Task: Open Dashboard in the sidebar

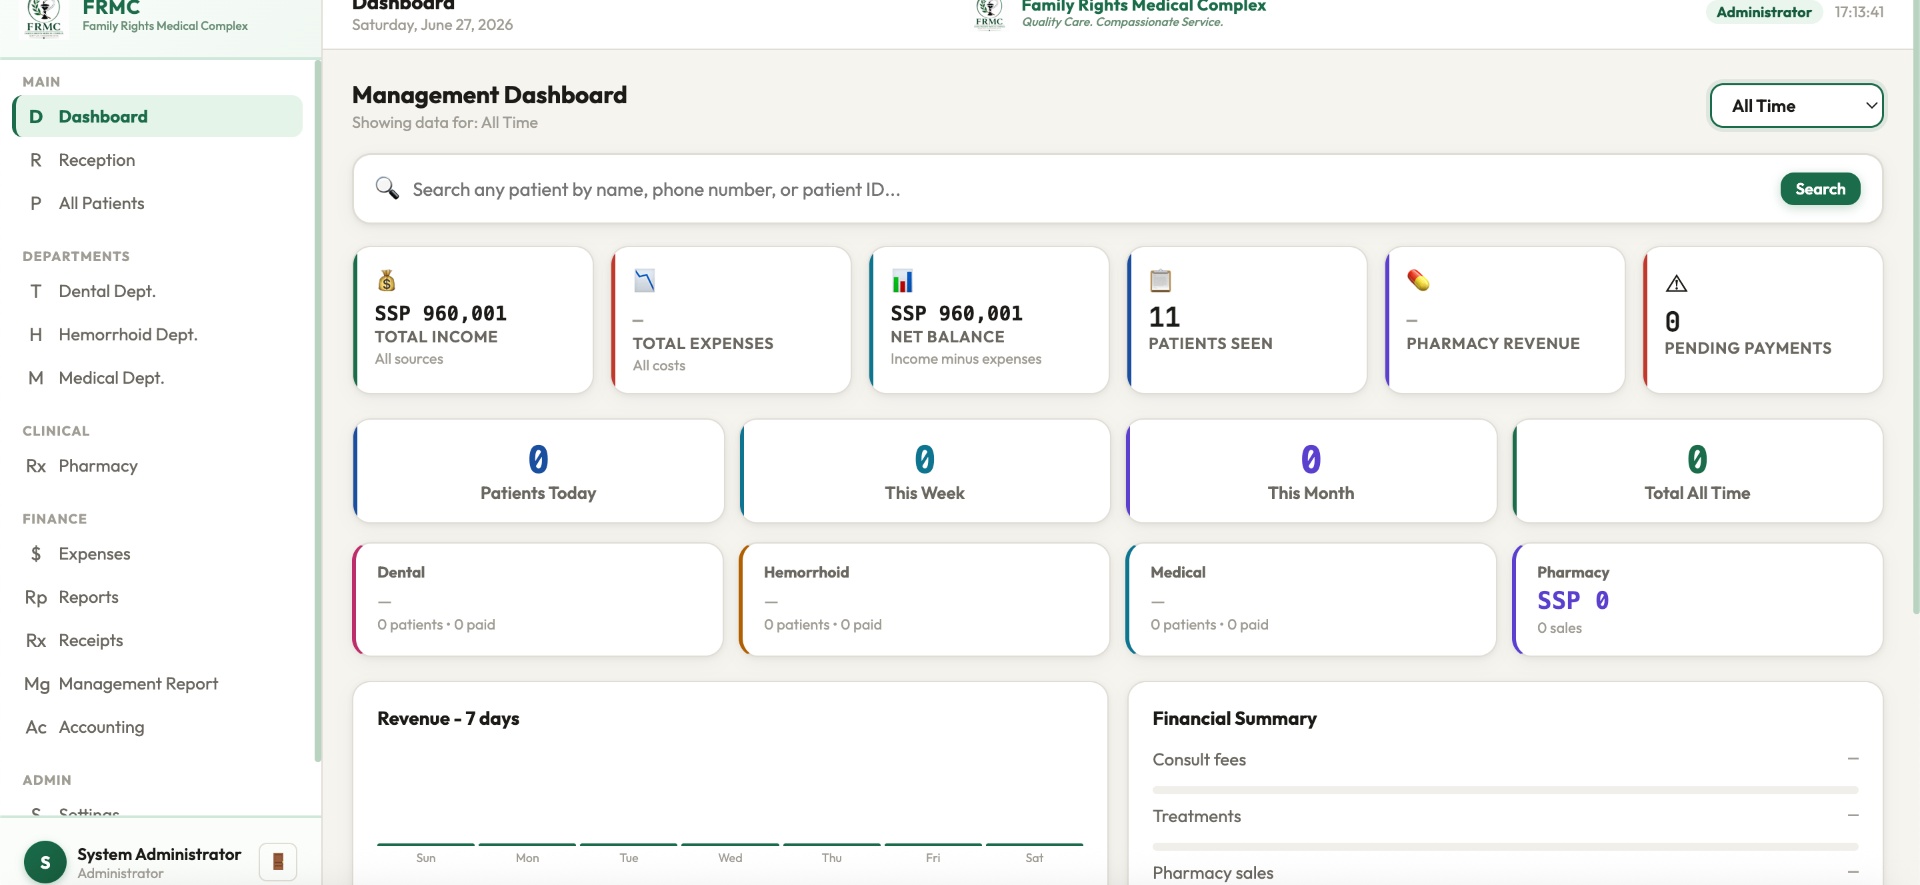Action: pos(158,116)
